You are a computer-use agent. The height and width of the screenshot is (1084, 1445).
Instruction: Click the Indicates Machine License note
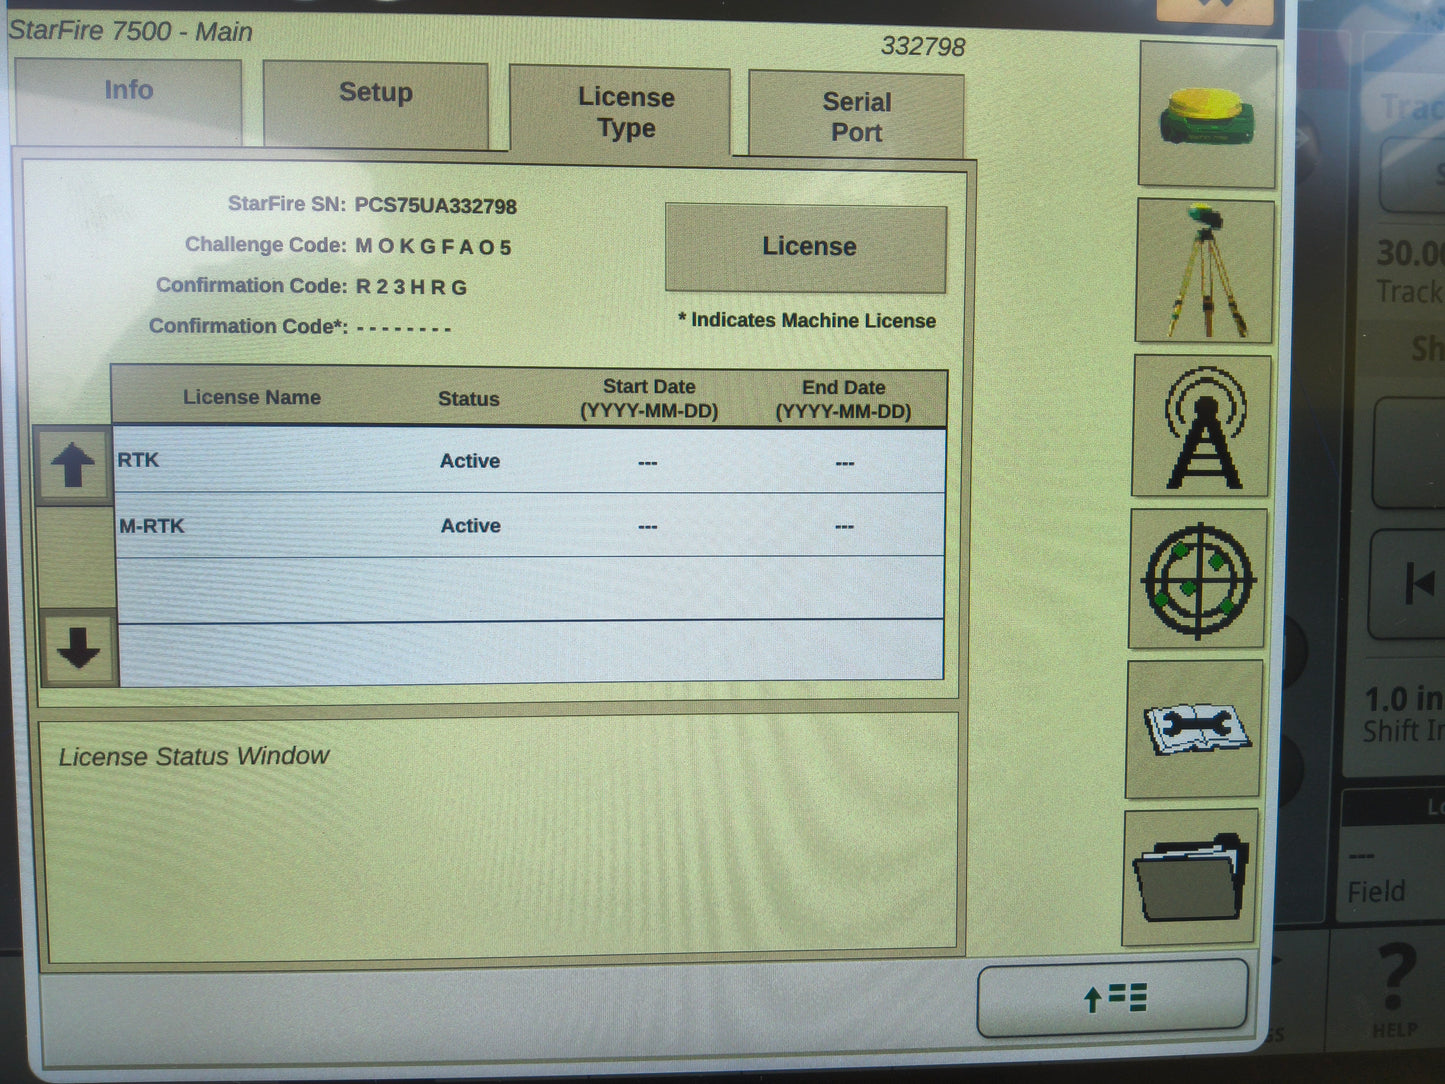pos(808,321)
